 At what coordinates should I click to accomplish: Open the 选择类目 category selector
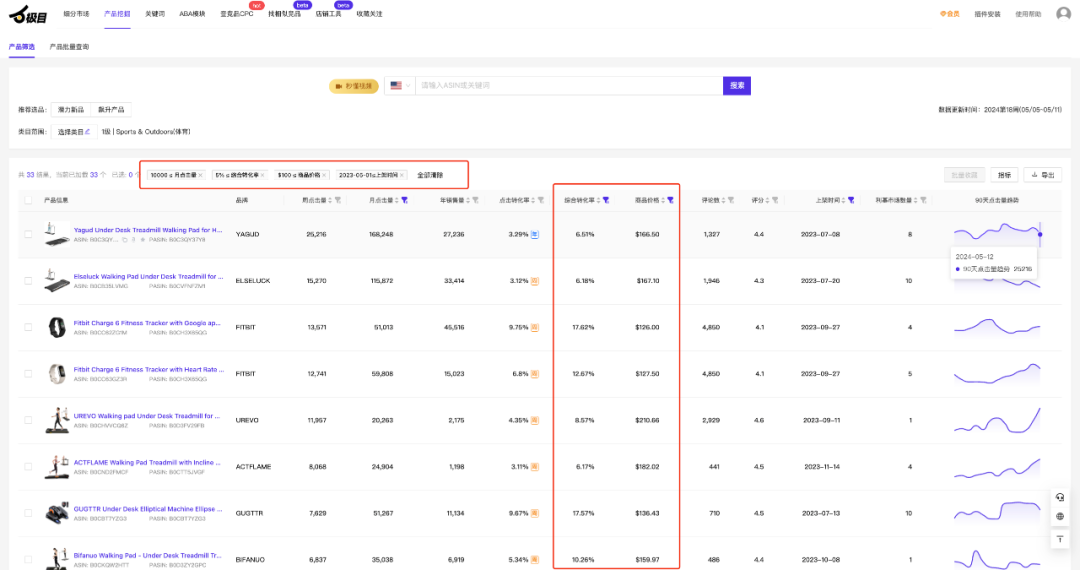click(x=74, y=131)
